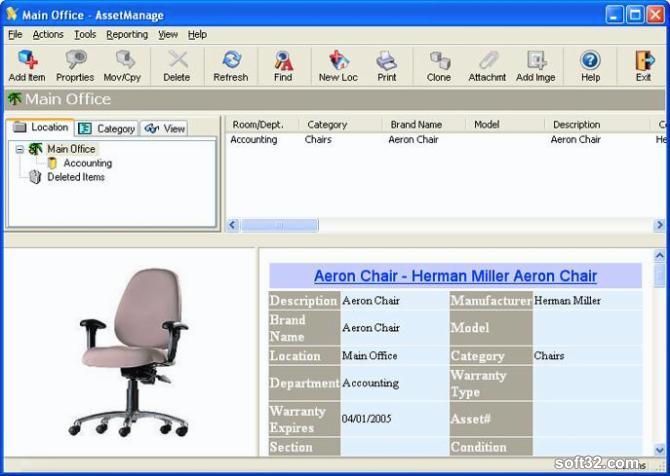Screen dimensions: 670x476
Task: Open the View menu
Action: pyautogui.click(x=168, y=34)
